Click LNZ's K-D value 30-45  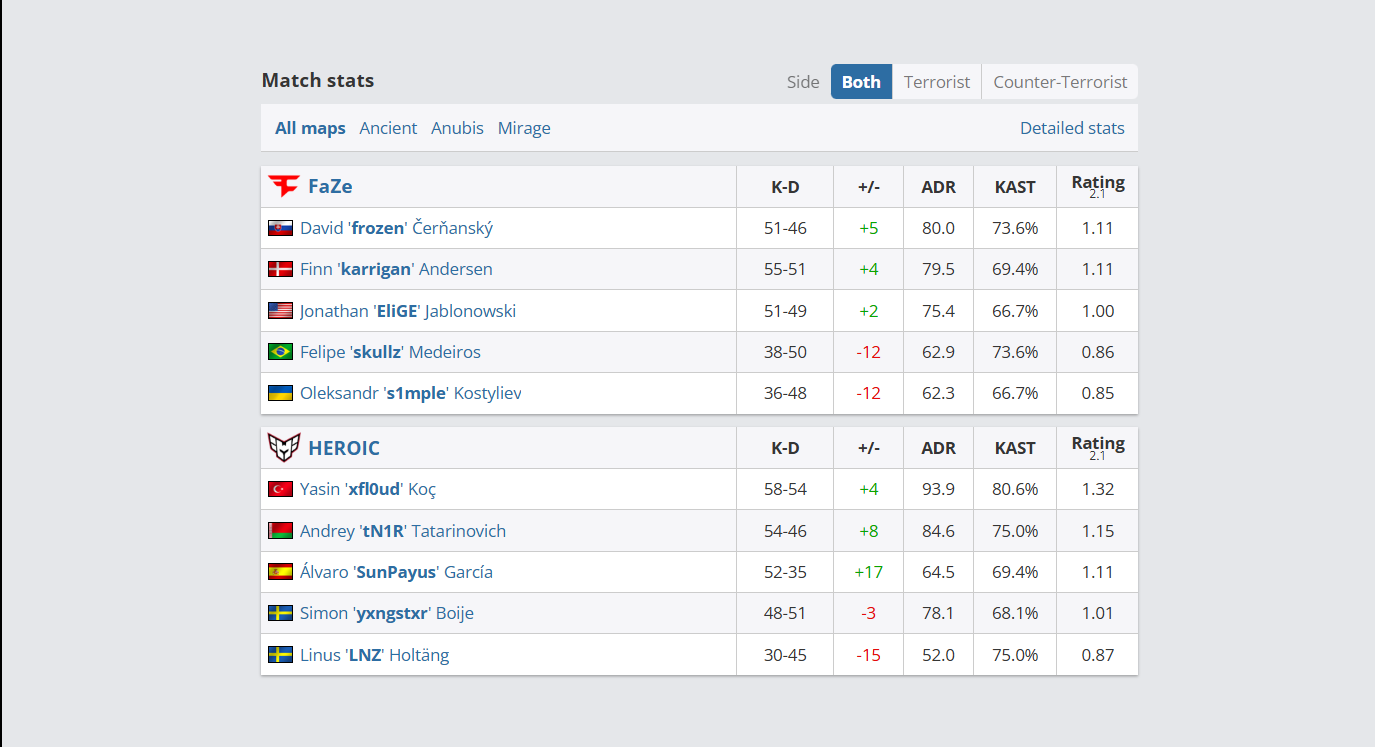point(785,655)
